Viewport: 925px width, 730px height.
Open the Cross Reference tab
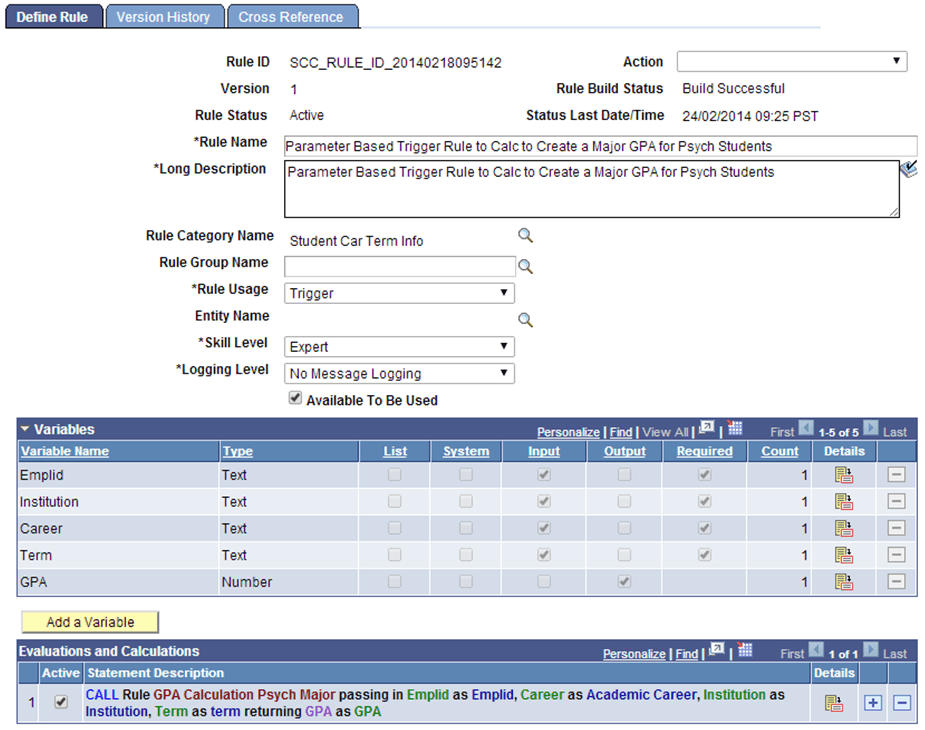[x=292, y=16]
